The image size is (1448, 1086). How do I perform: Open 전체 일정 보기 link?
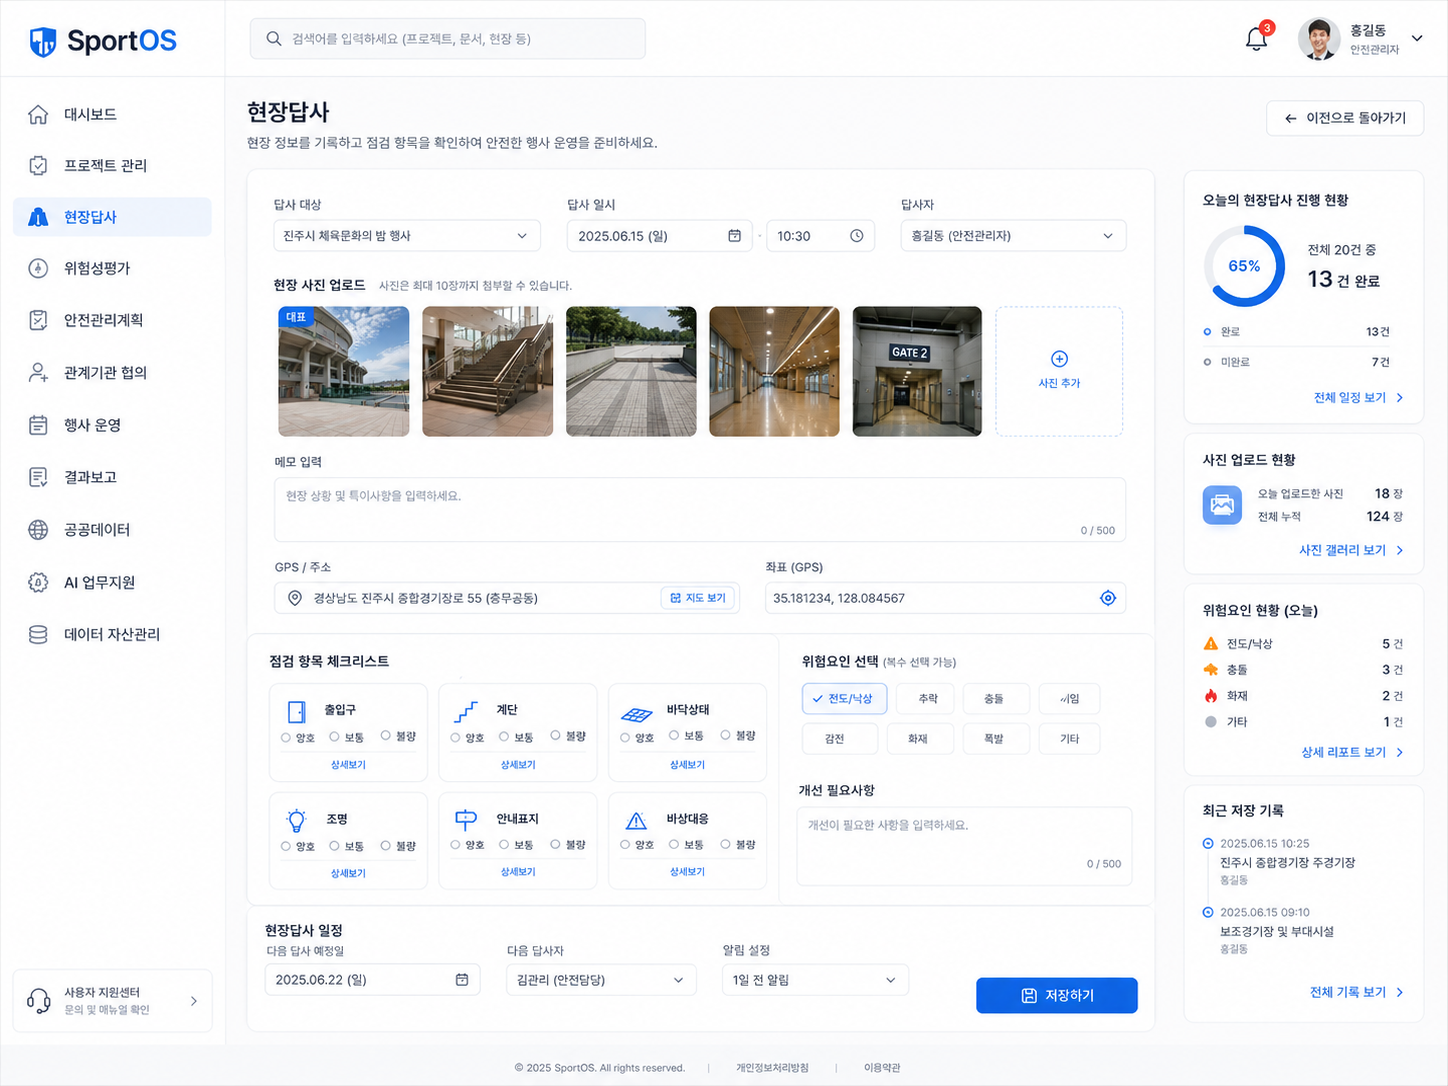pyautogui.click(x=1358, y=398)
